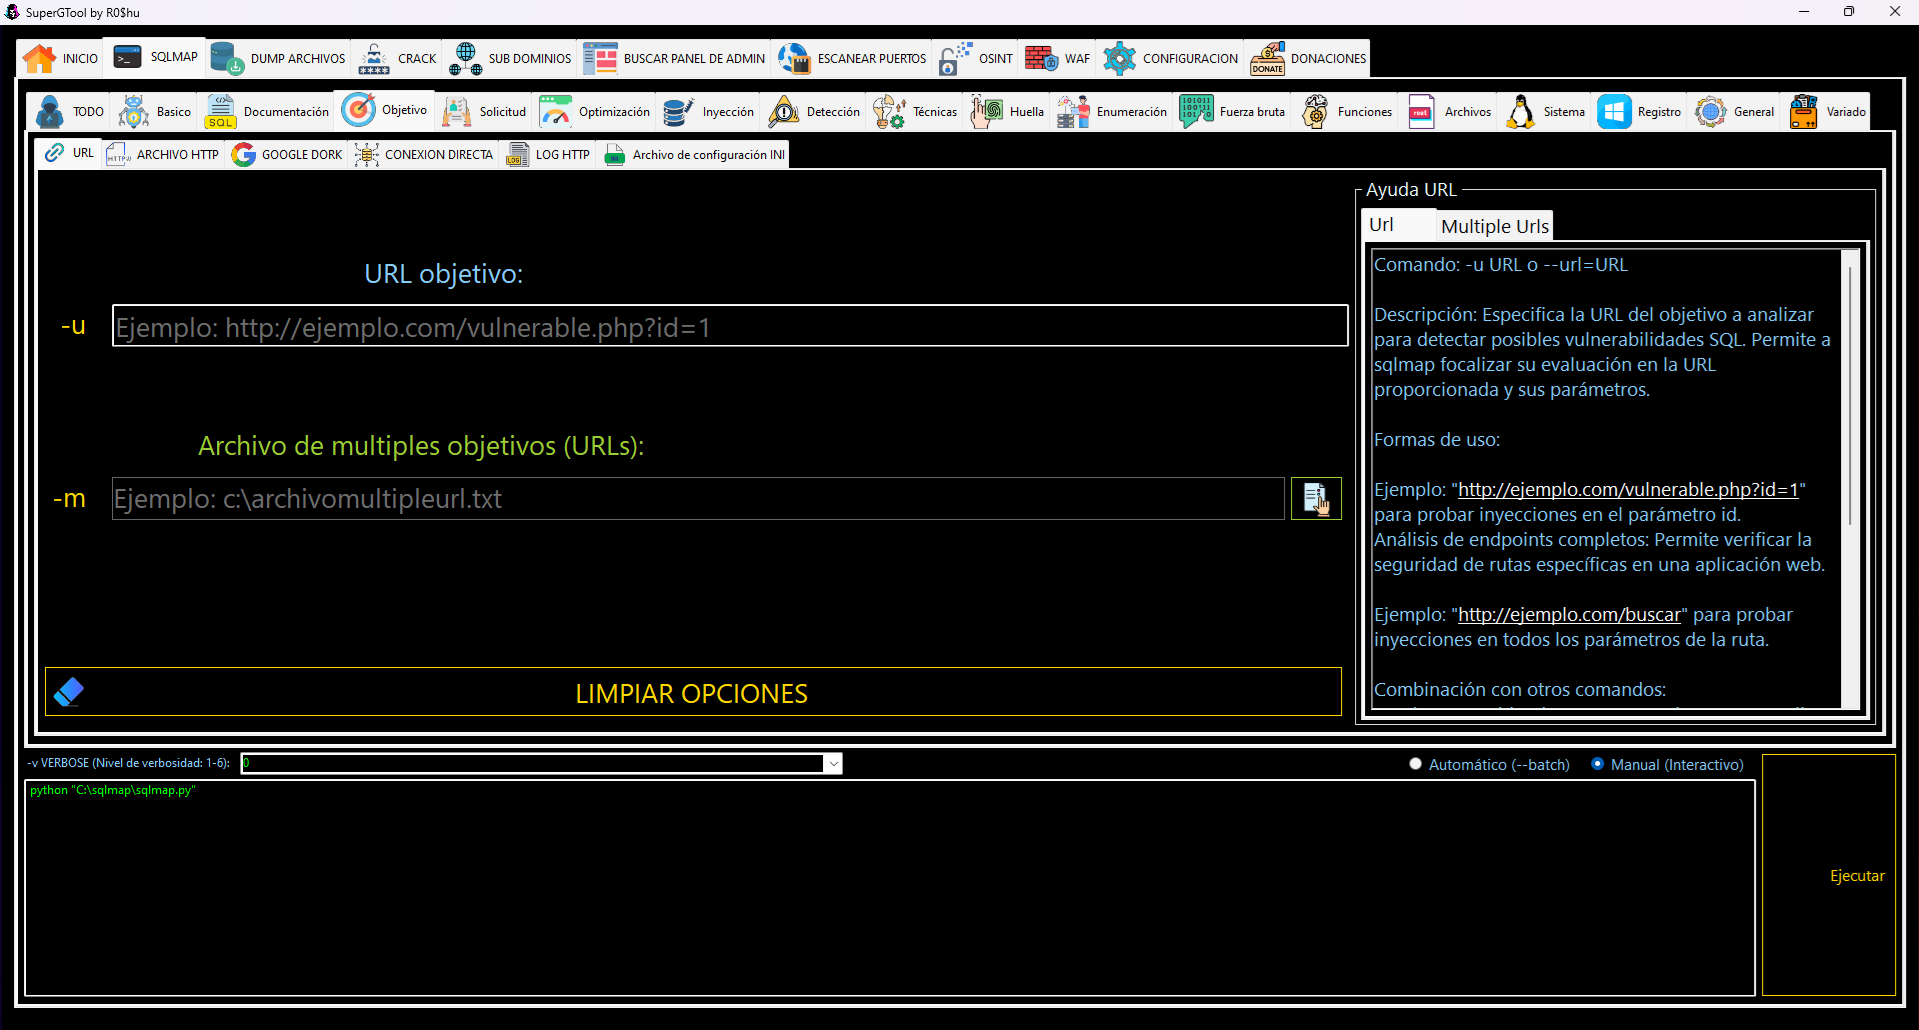Open ESCANEAR PUERTOS tab
The height and width of the screenshot is (1030, 1919).
(x=852, y=59)
